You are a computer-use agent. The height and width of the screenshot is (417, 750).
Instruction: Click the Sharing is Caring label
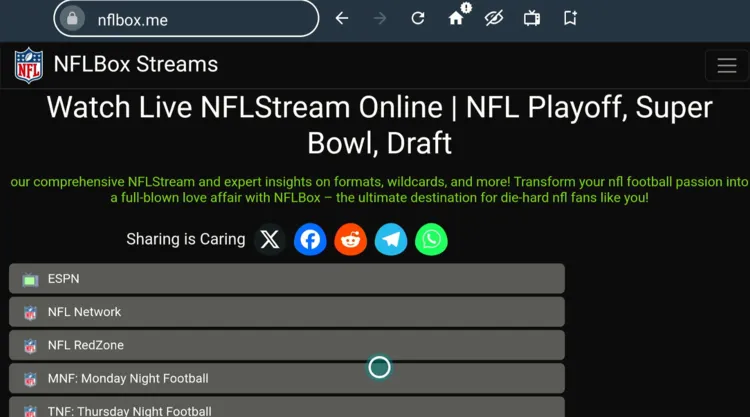click(x=186, y=239)
